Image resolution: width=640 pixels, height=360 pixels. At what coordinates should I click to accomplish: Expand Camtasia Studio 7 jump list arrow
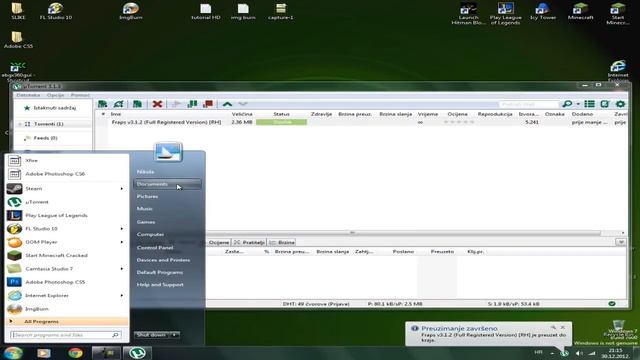pos(122,269)
